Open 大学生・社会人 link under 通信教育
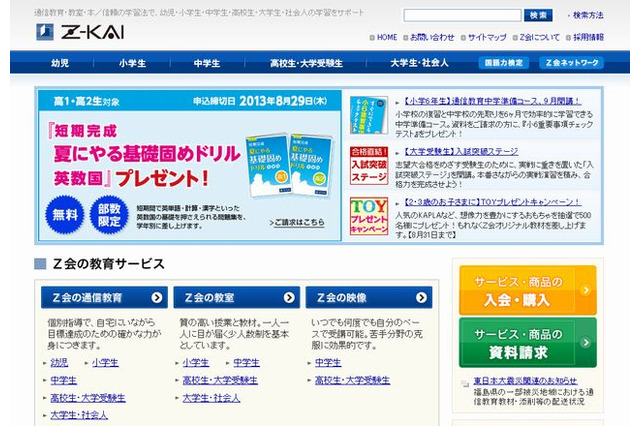This screenshot has width=640, height=426. click(79, 415)
